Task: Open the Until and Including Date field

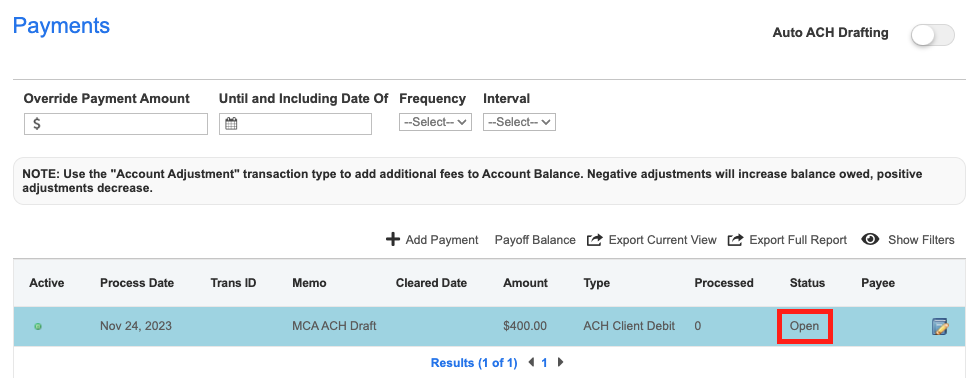Action: 295,124
